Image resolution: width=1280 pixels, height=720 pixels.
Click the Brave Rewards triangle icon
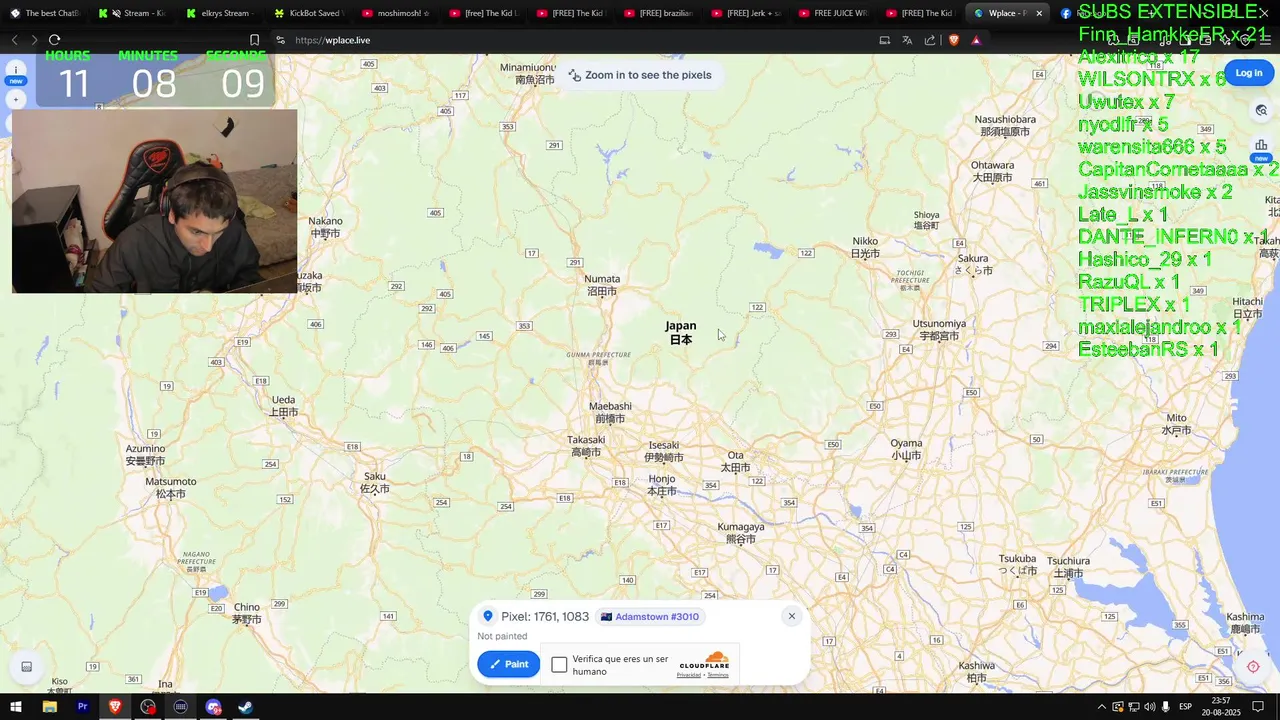pos(976,40)
